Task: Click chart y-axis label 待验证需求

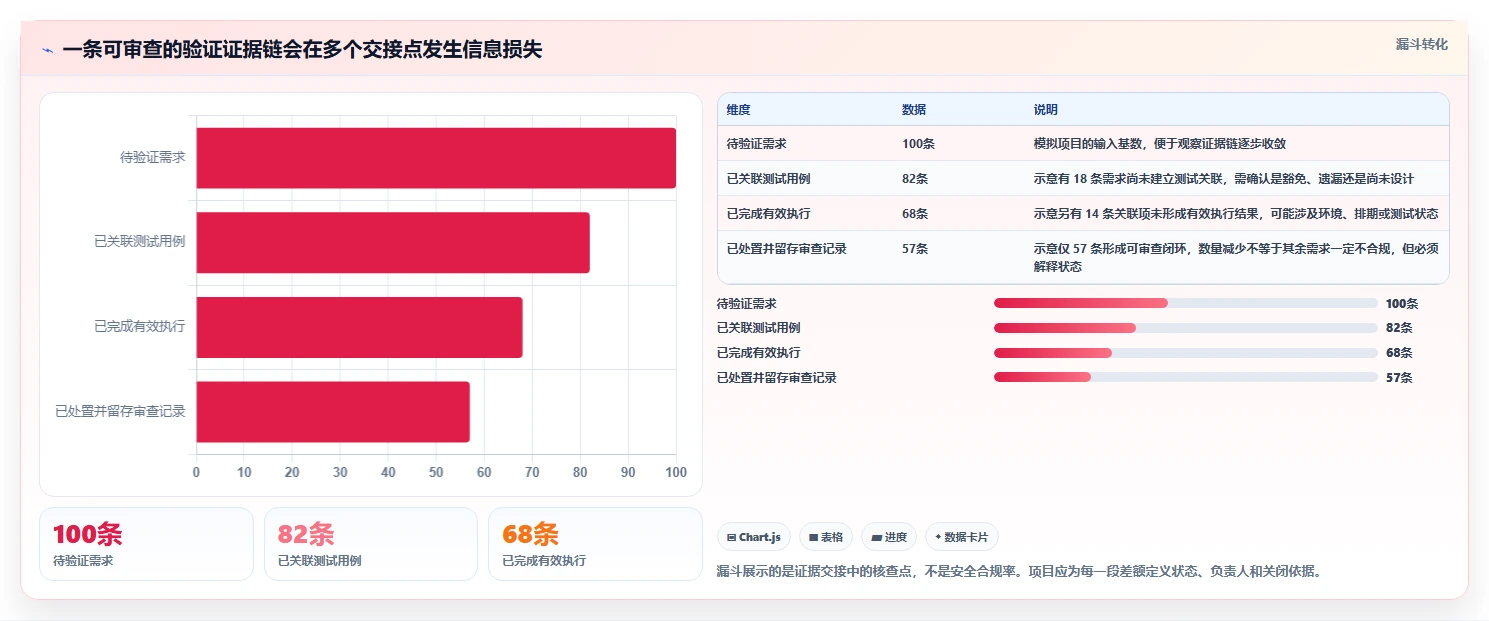Action: [153, 158]
